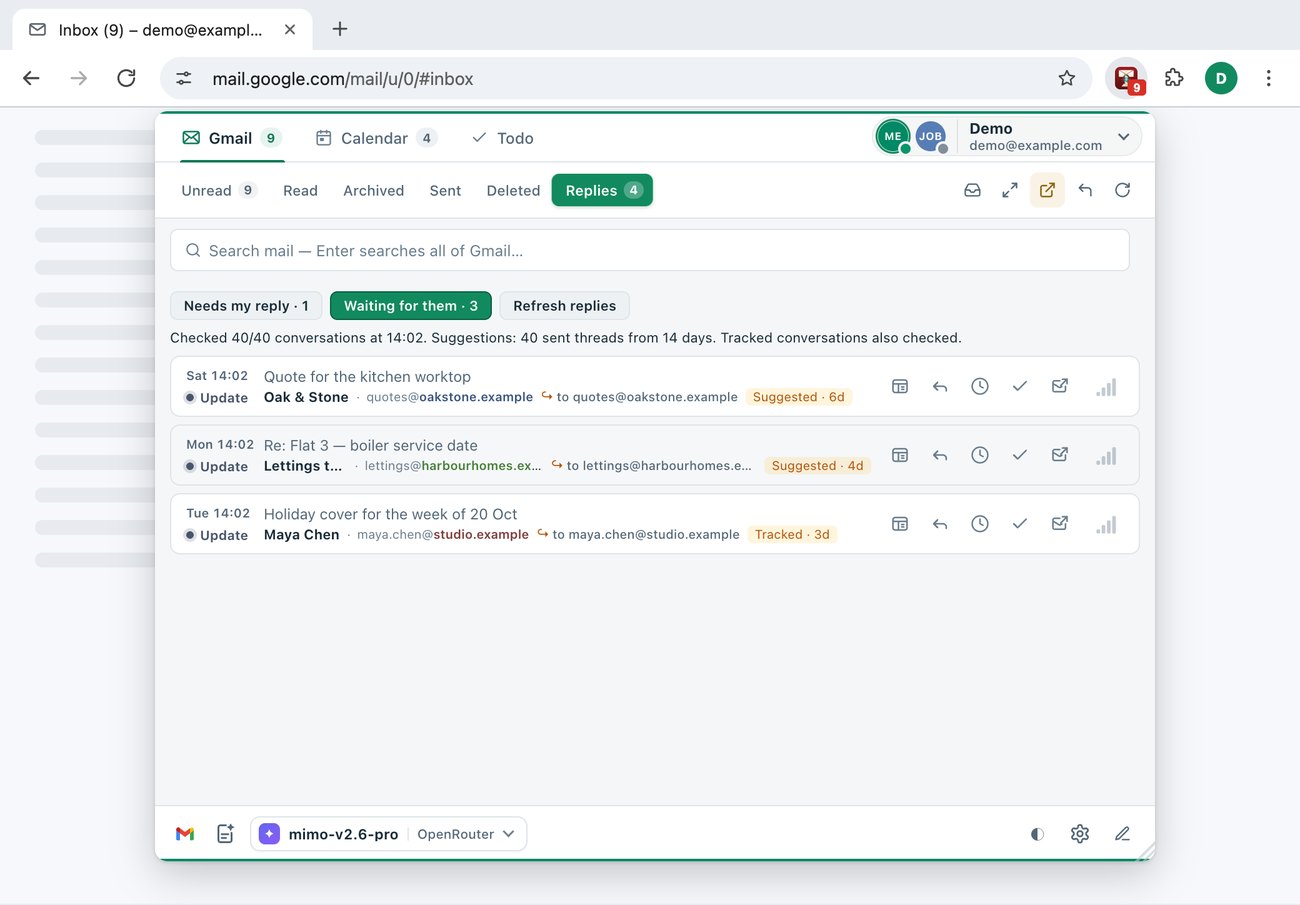Click the highlighted pop-out window icon

click(x=1047, y=190)
